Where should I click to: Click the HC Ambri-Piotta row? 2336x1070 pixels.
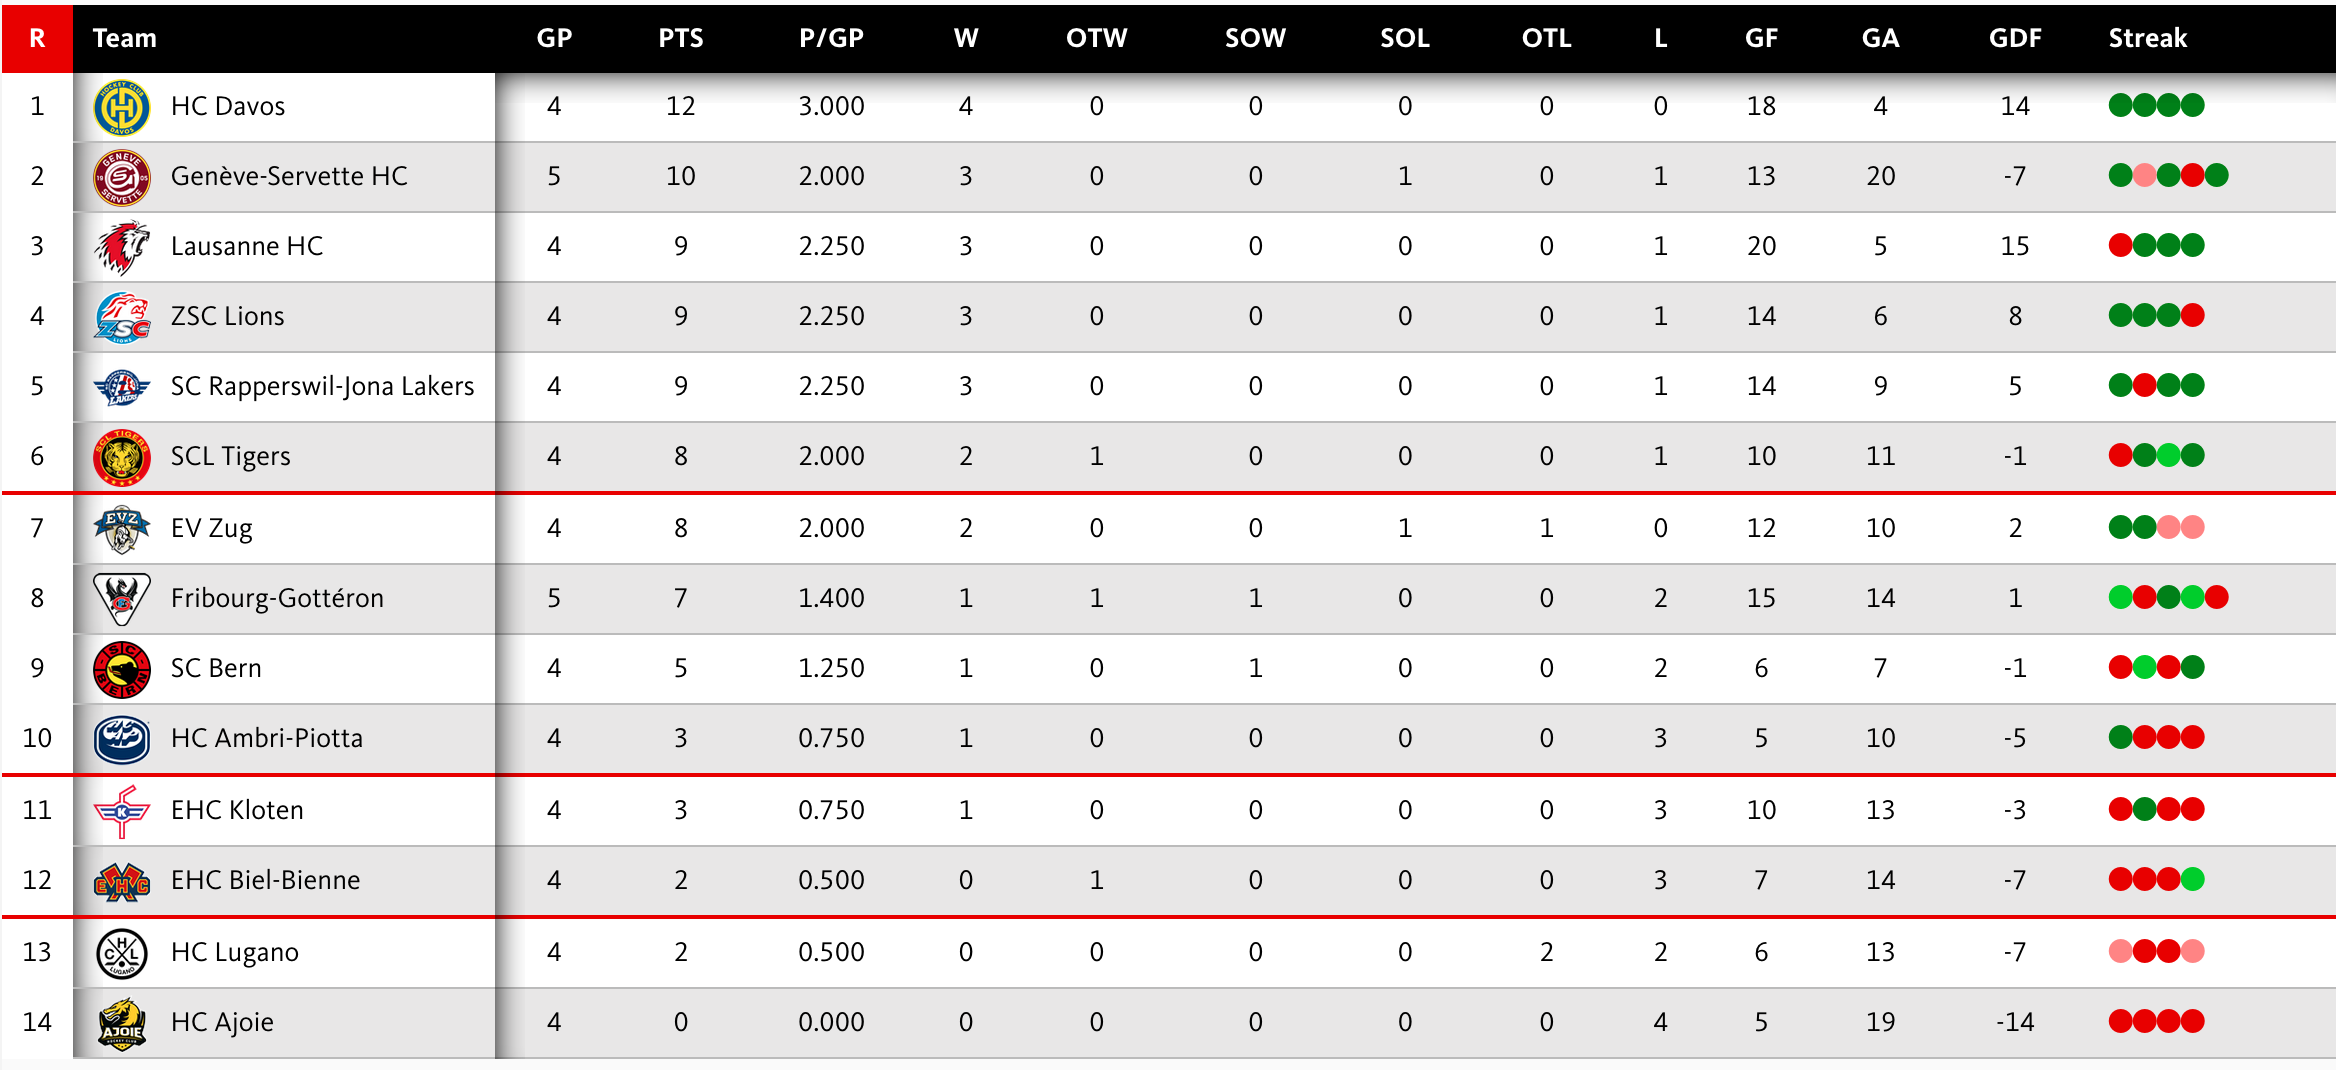coord(1168,738)
